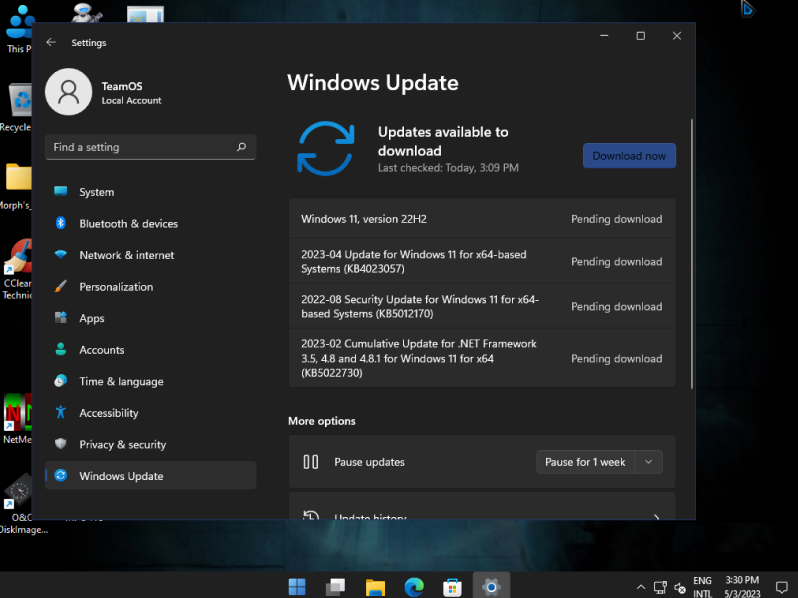Click the Pause updates icon
798x598 pixels.
pos(310,462)
